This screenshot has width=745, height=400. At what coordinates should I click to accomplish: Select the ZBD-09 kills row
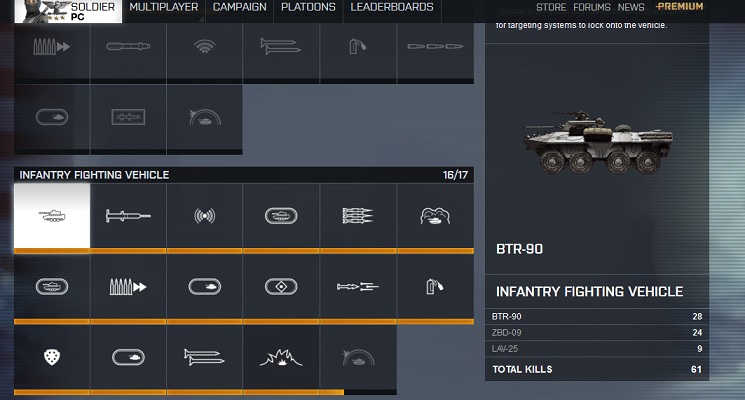(x=597, y=333)
